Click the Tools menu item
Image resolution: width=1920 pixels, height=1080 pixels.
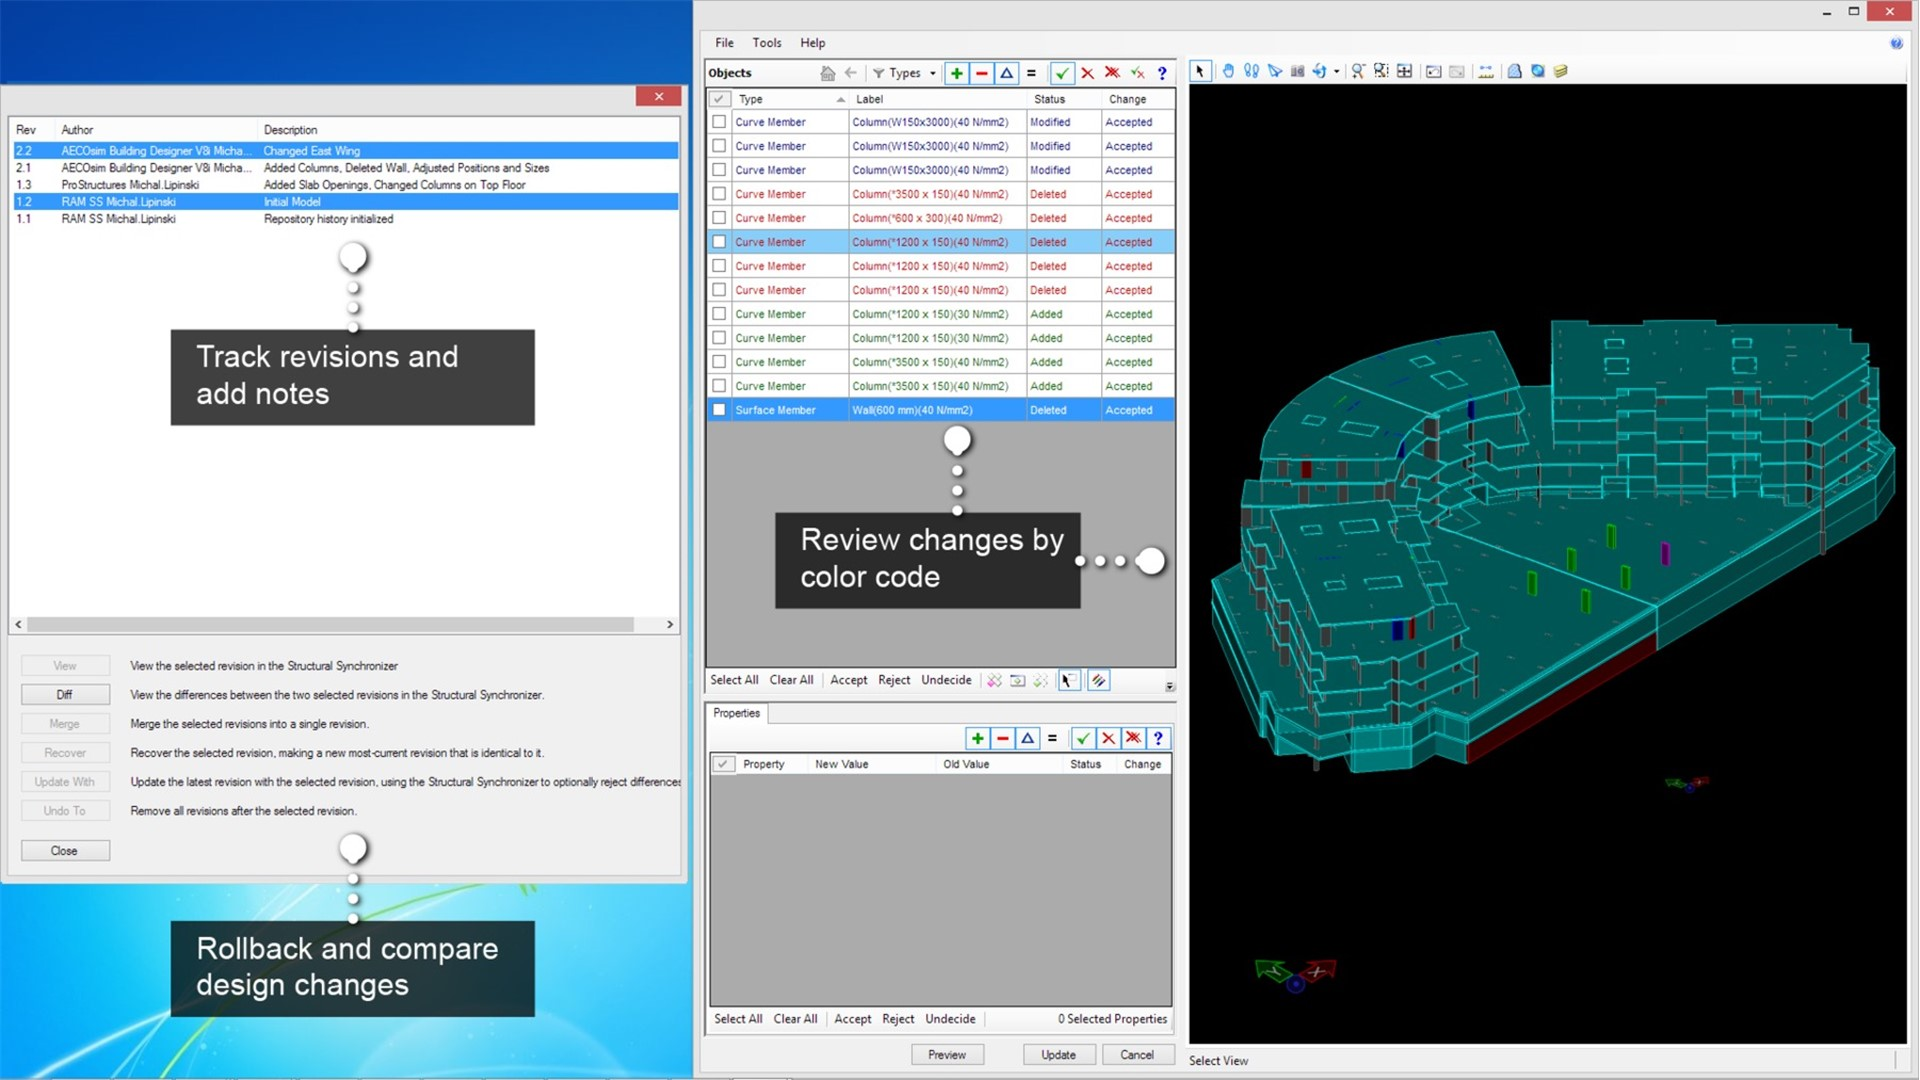coord(764,41)
